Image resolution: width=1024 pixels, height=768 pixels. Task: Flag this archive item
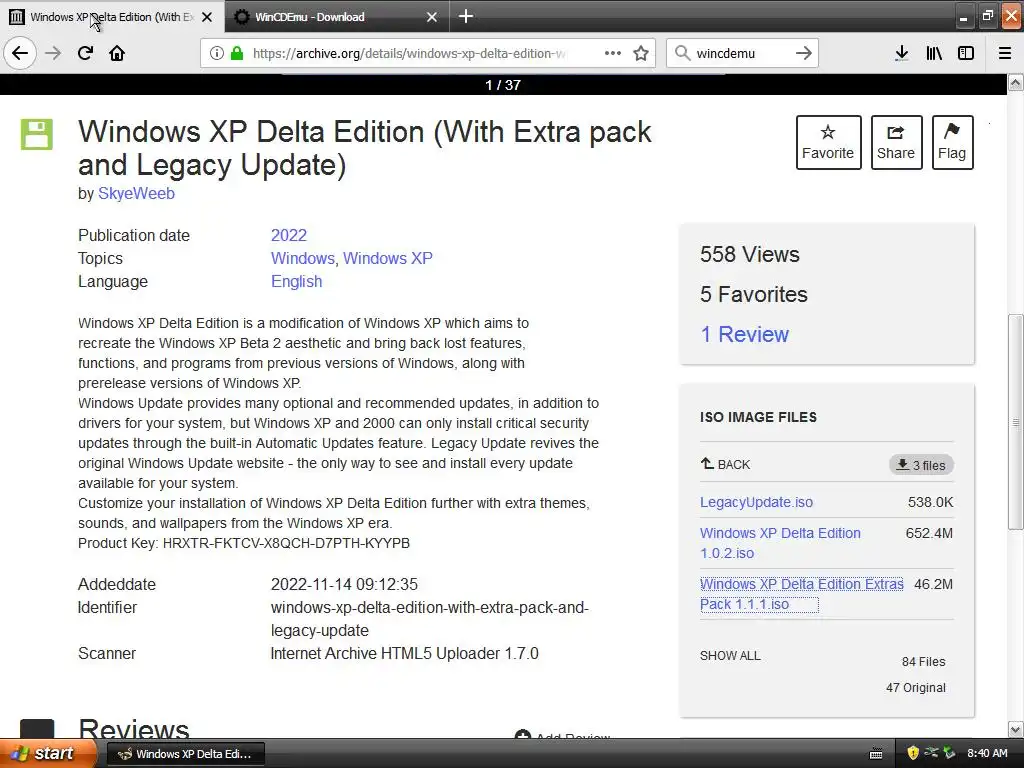pyautogui.click(x=952, y=142)
